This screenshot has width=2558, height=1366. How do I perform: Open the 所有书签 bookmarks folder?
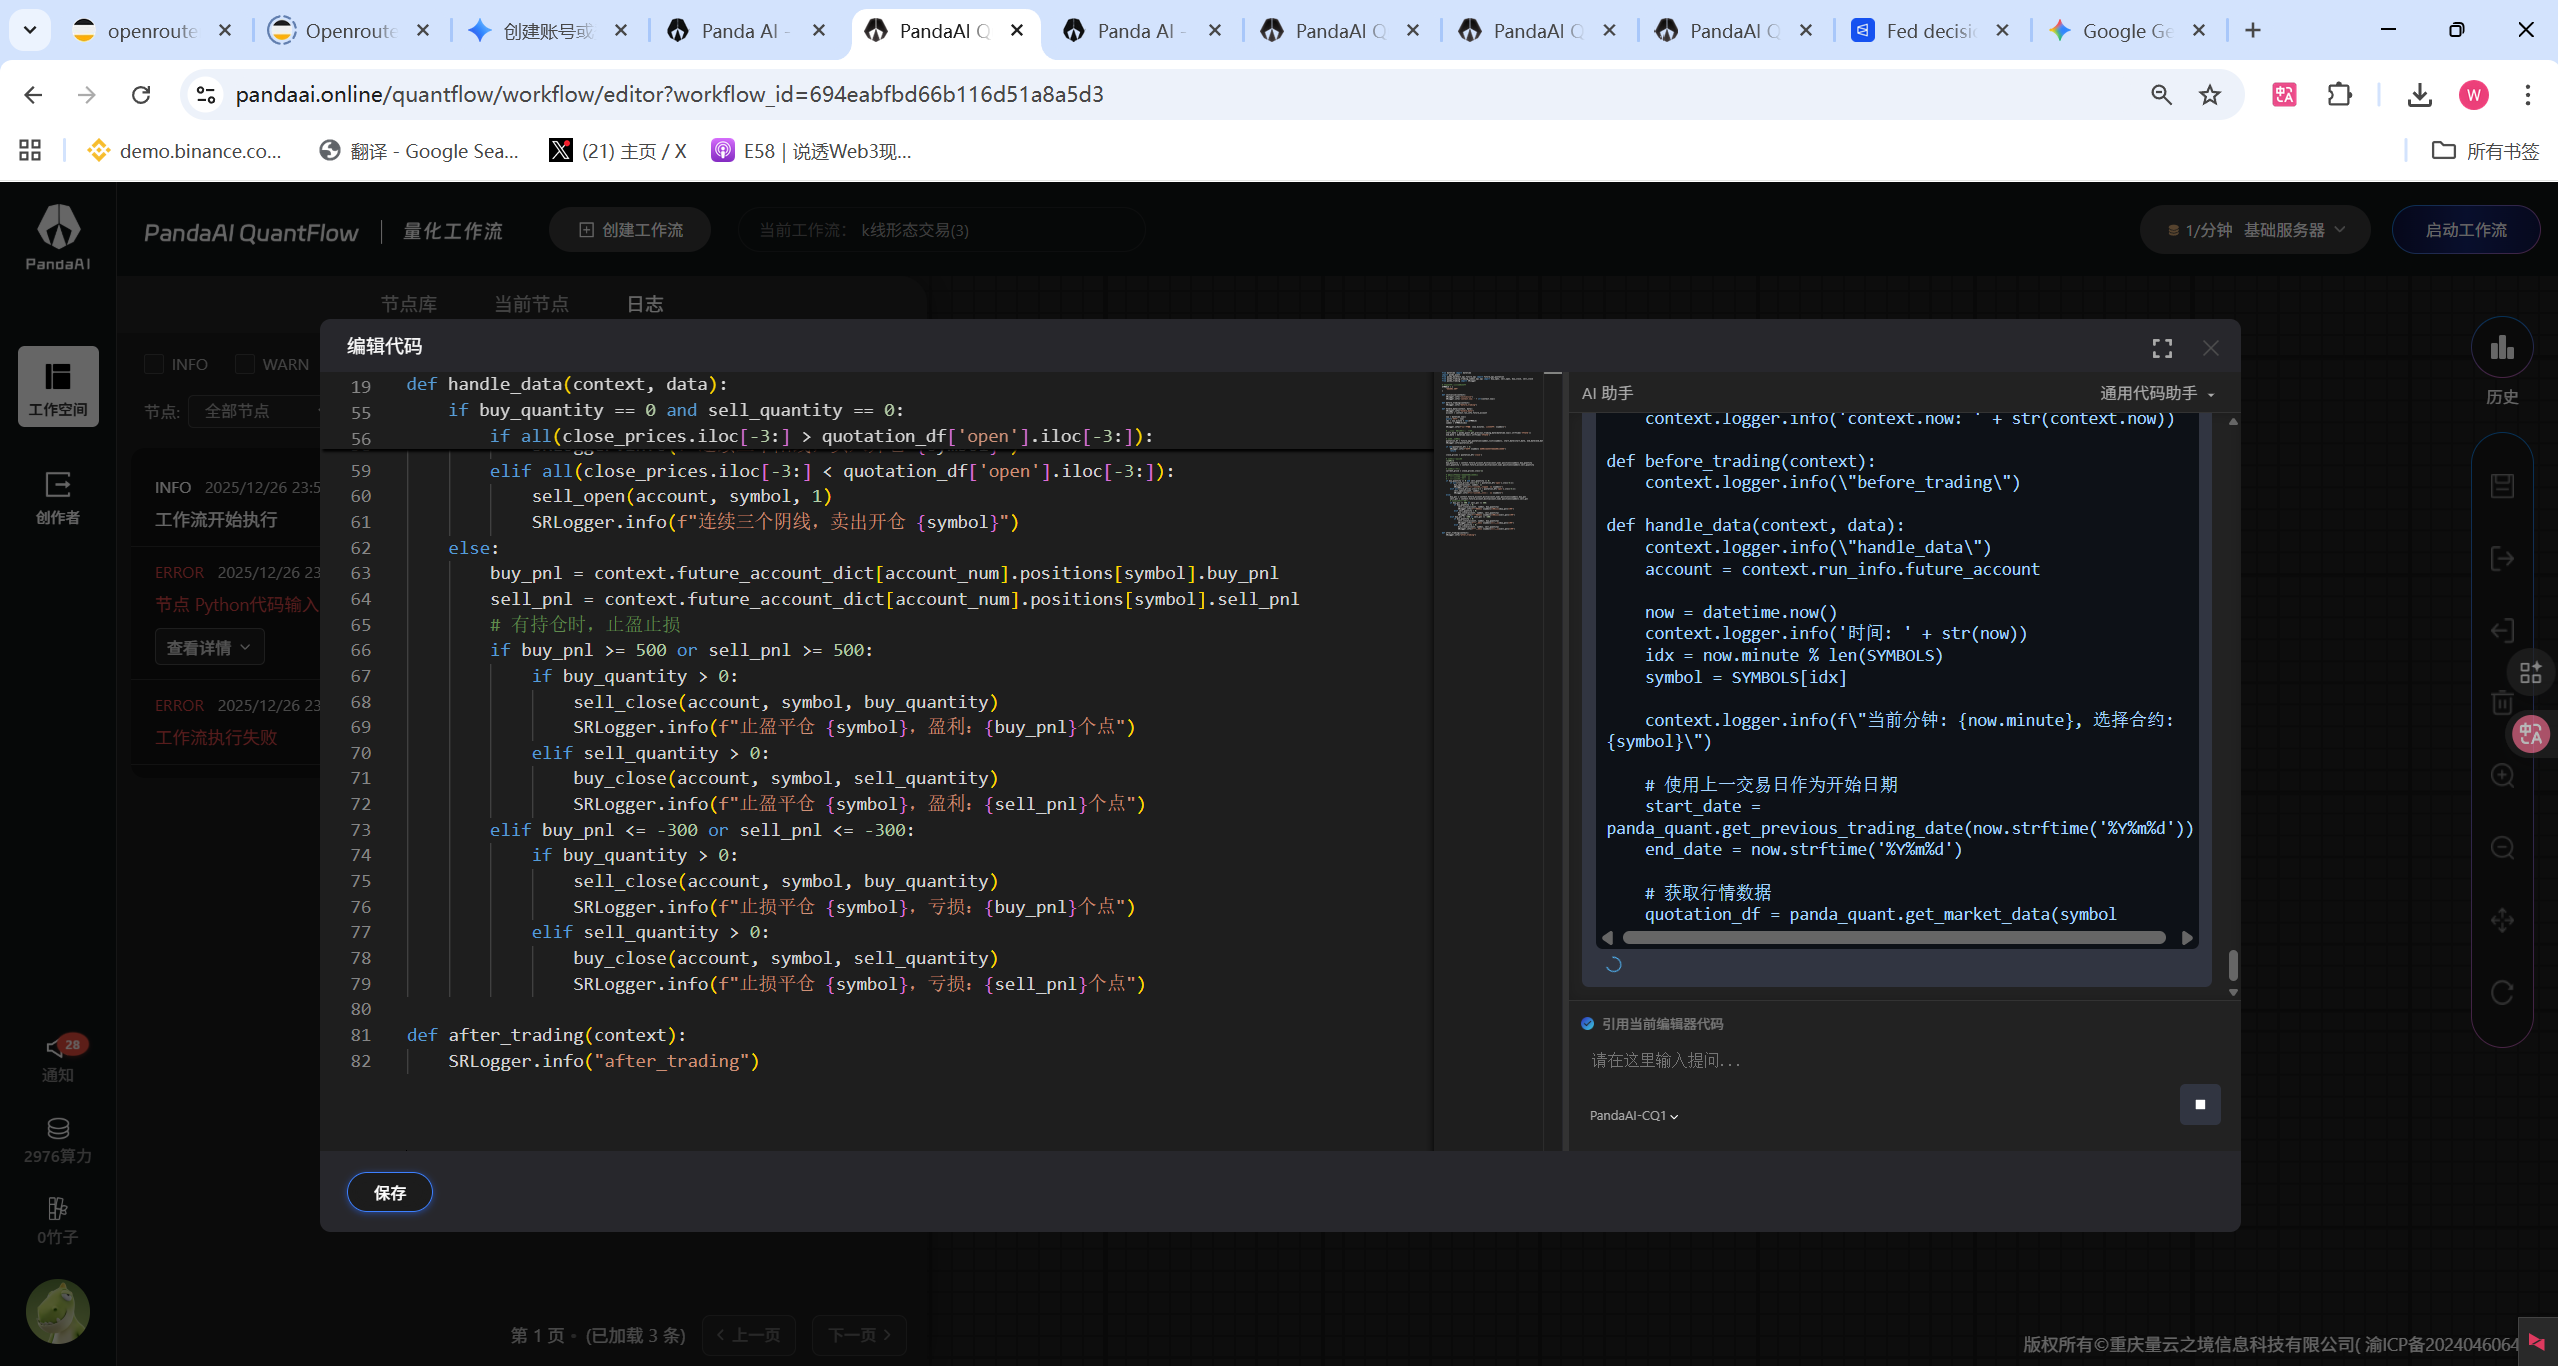coord(2485,151)
